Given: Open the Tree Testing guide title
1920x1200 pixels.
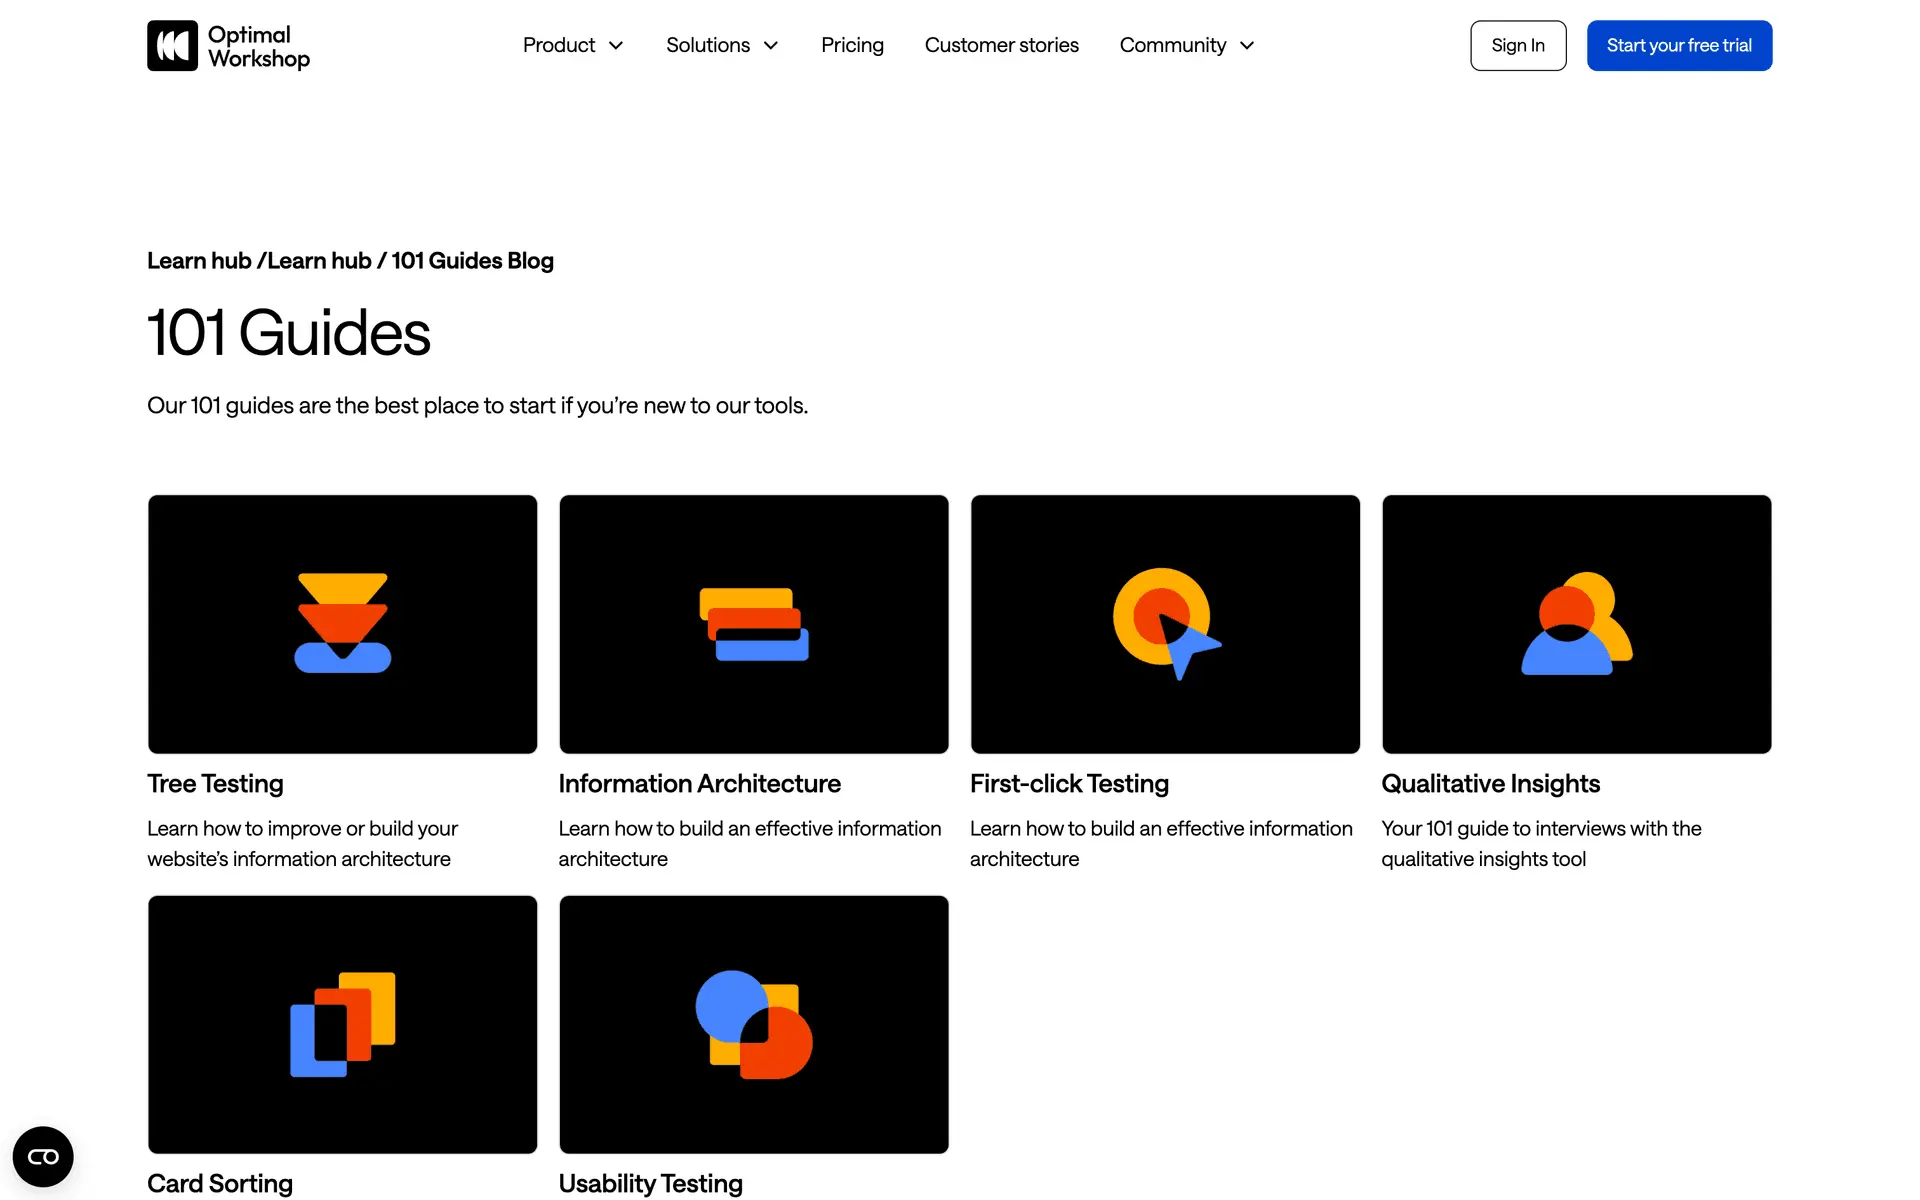Looking at the screenshot, I should (x=215, y=784).
